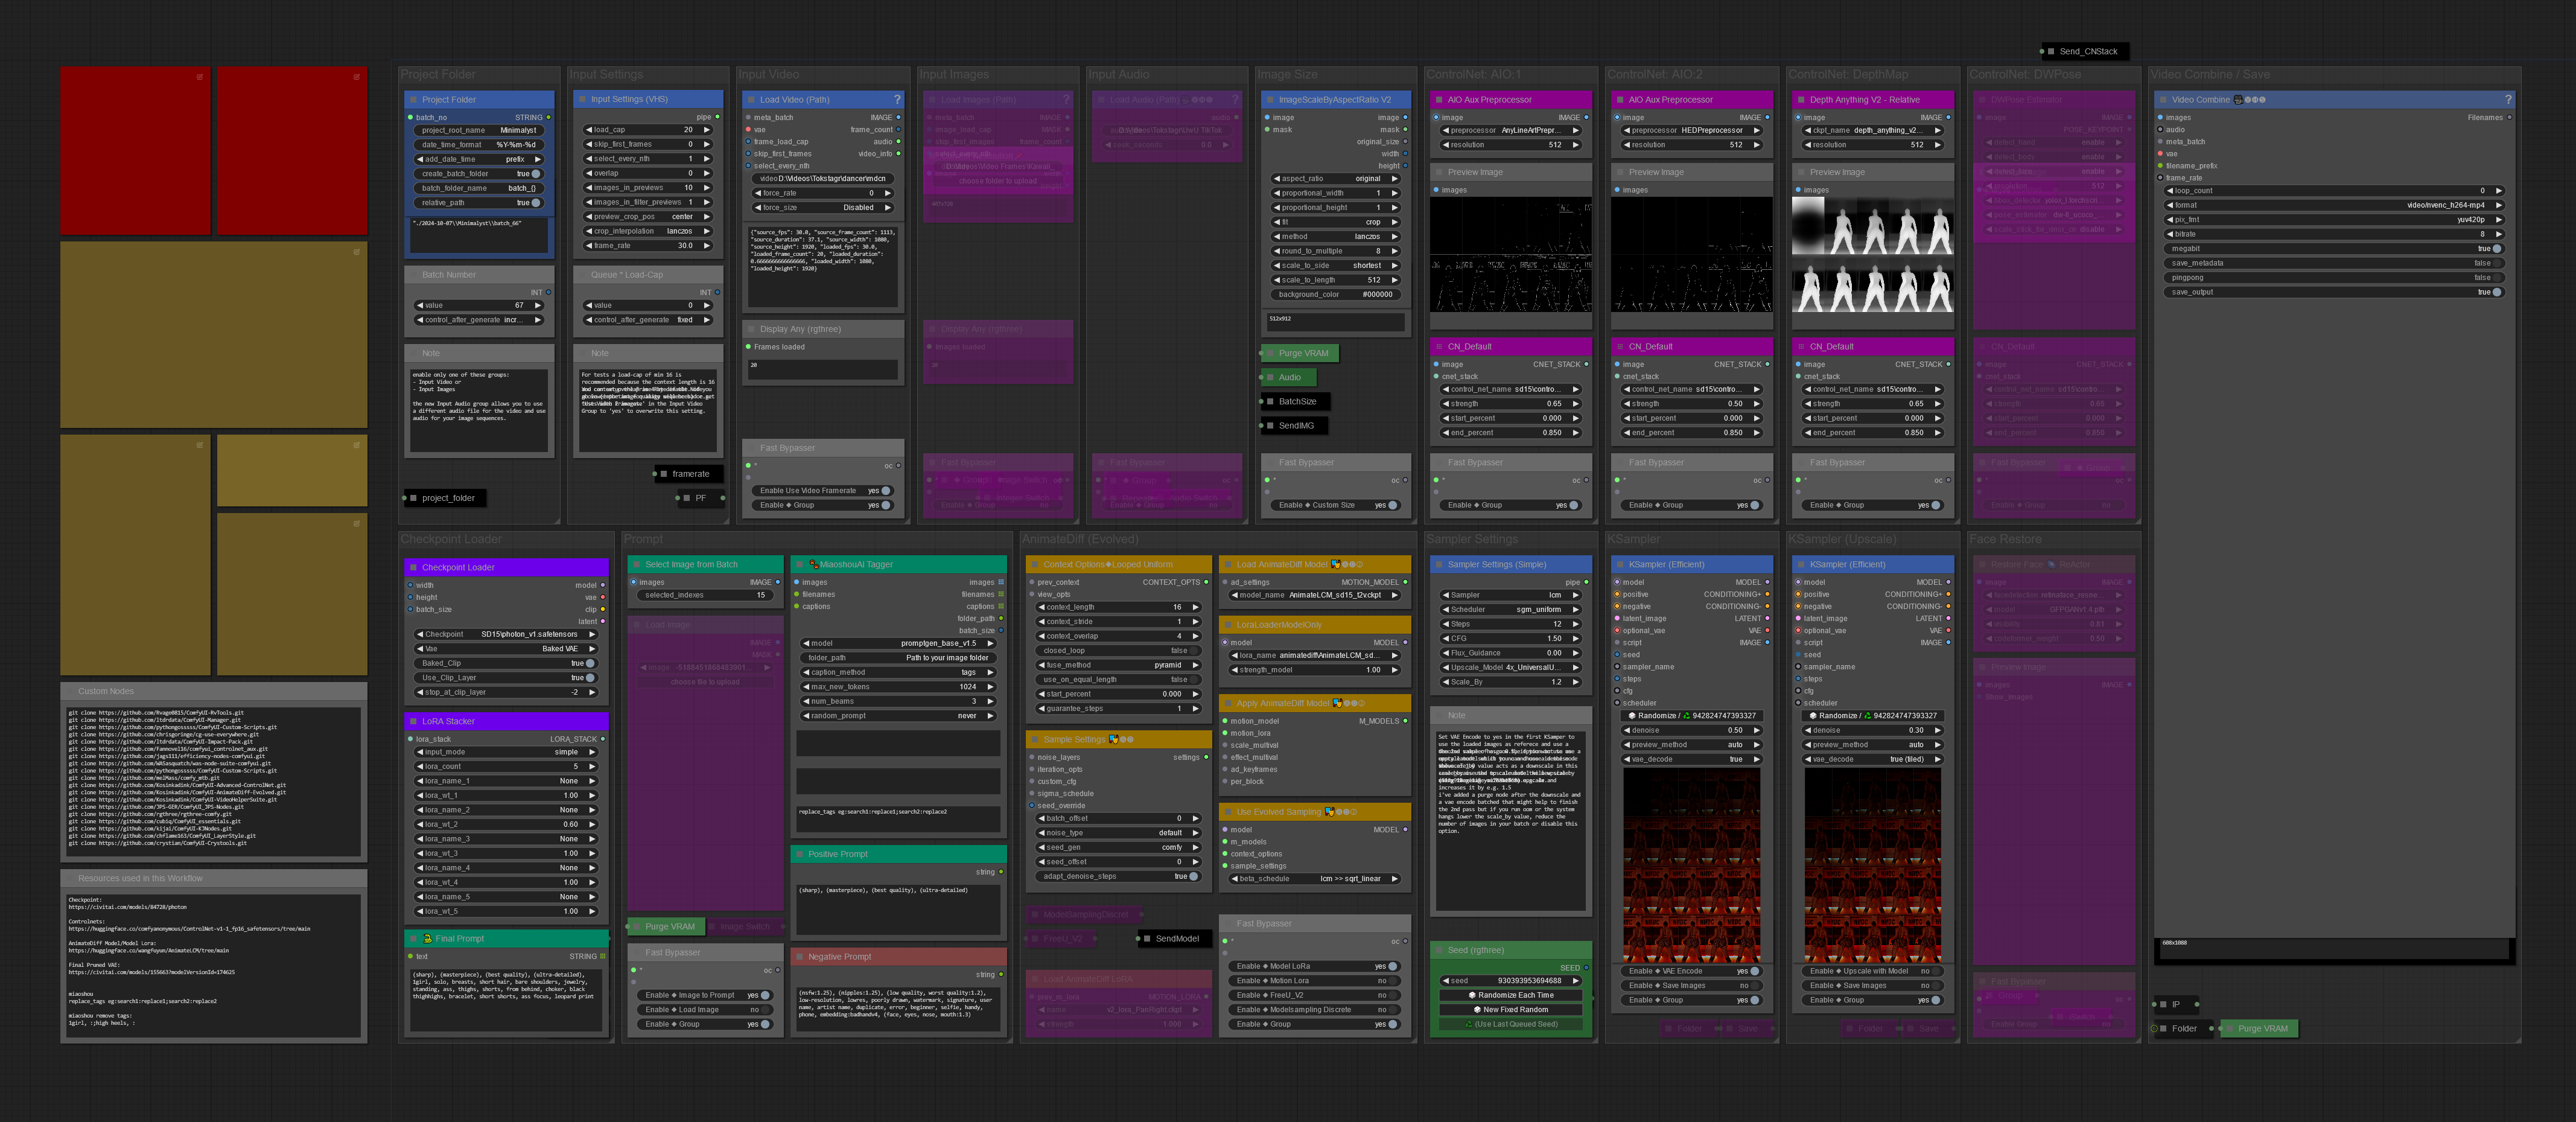Viewport: 2576px width, 1122px height.
Task: Click the ImageScaleByAspectRatio V2 title dot
Action: pos(1270,100)
